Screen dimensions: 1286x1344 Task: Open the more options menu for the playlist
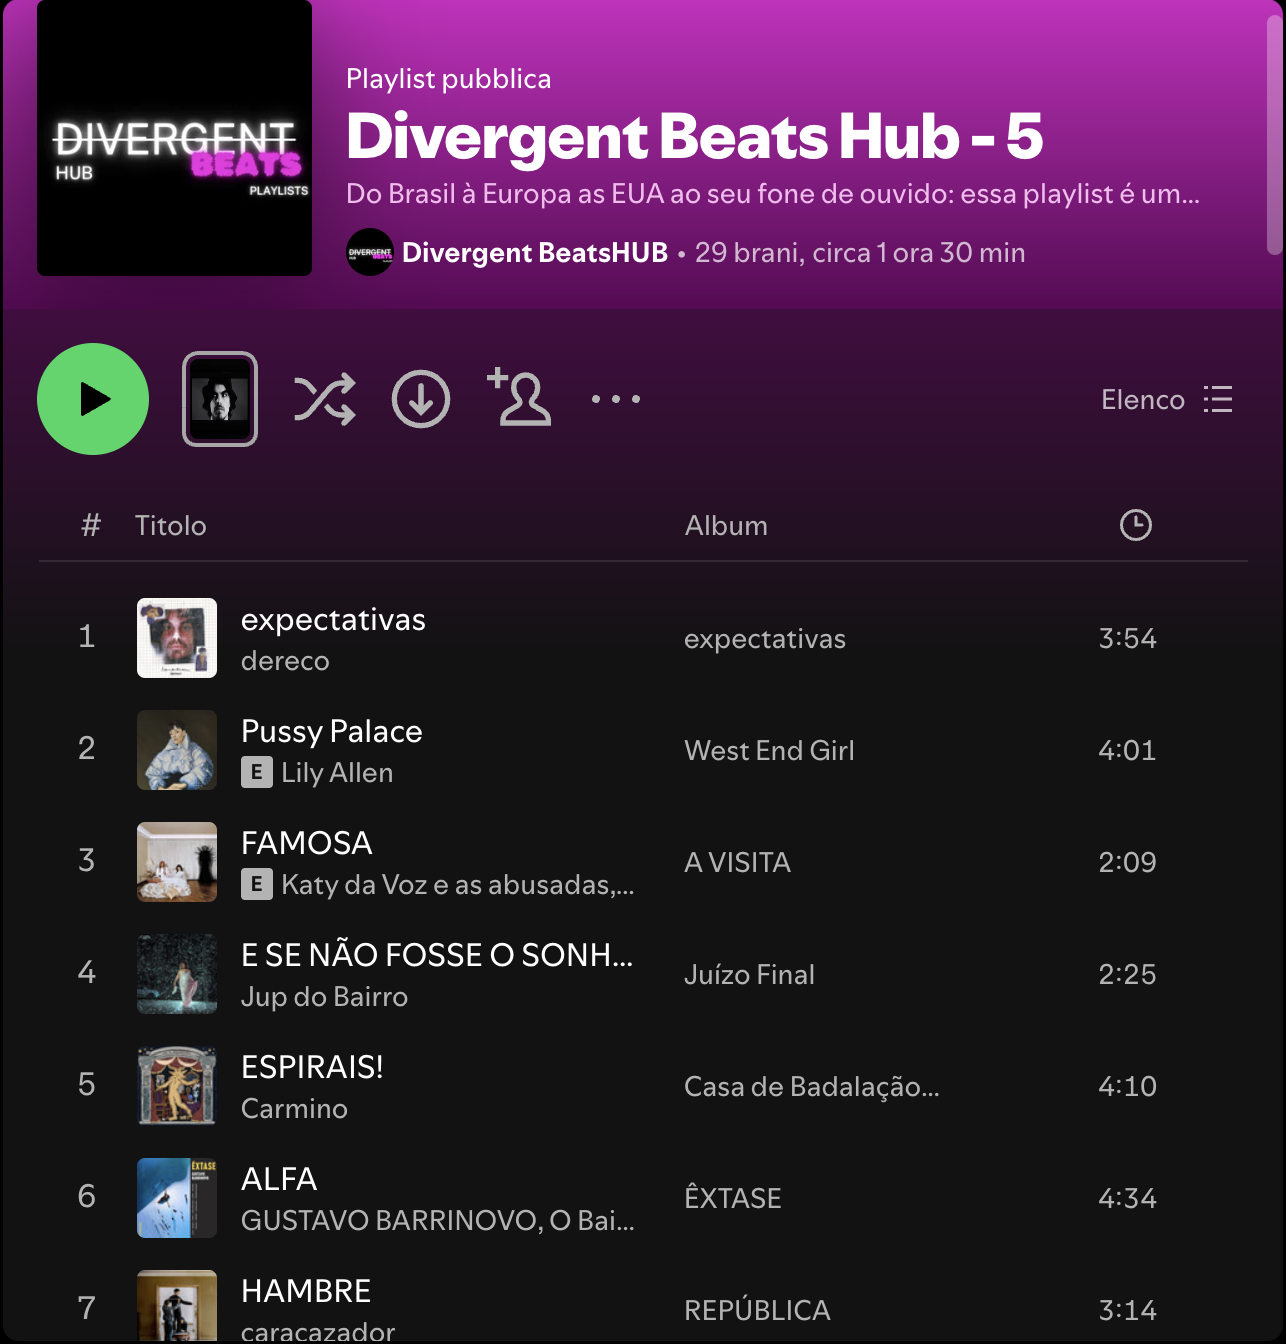(x=616, y=398)
